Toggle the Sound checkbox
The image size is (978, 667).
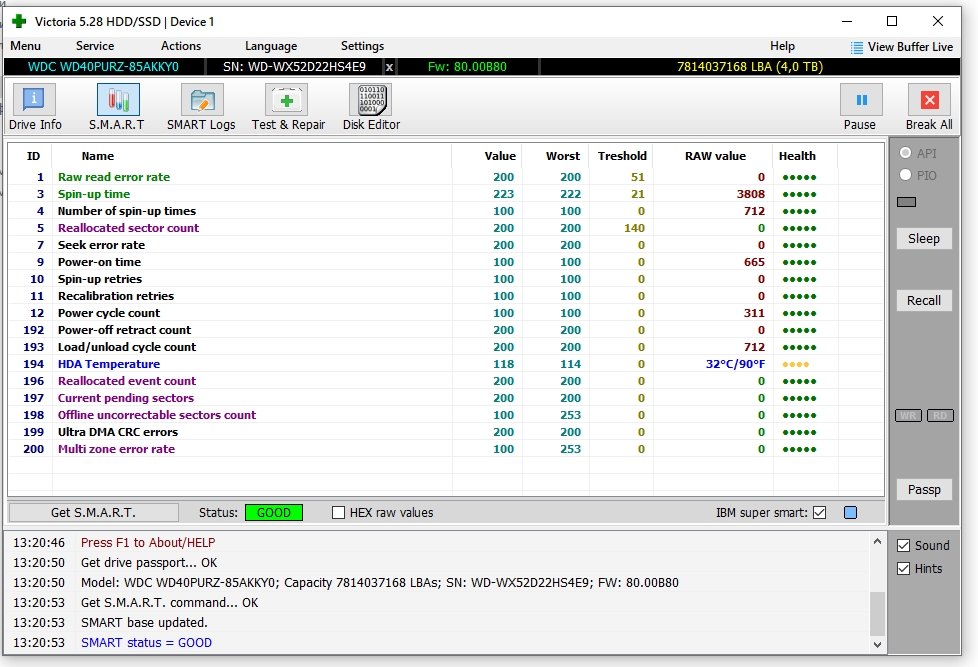click(x=903, y=546)
